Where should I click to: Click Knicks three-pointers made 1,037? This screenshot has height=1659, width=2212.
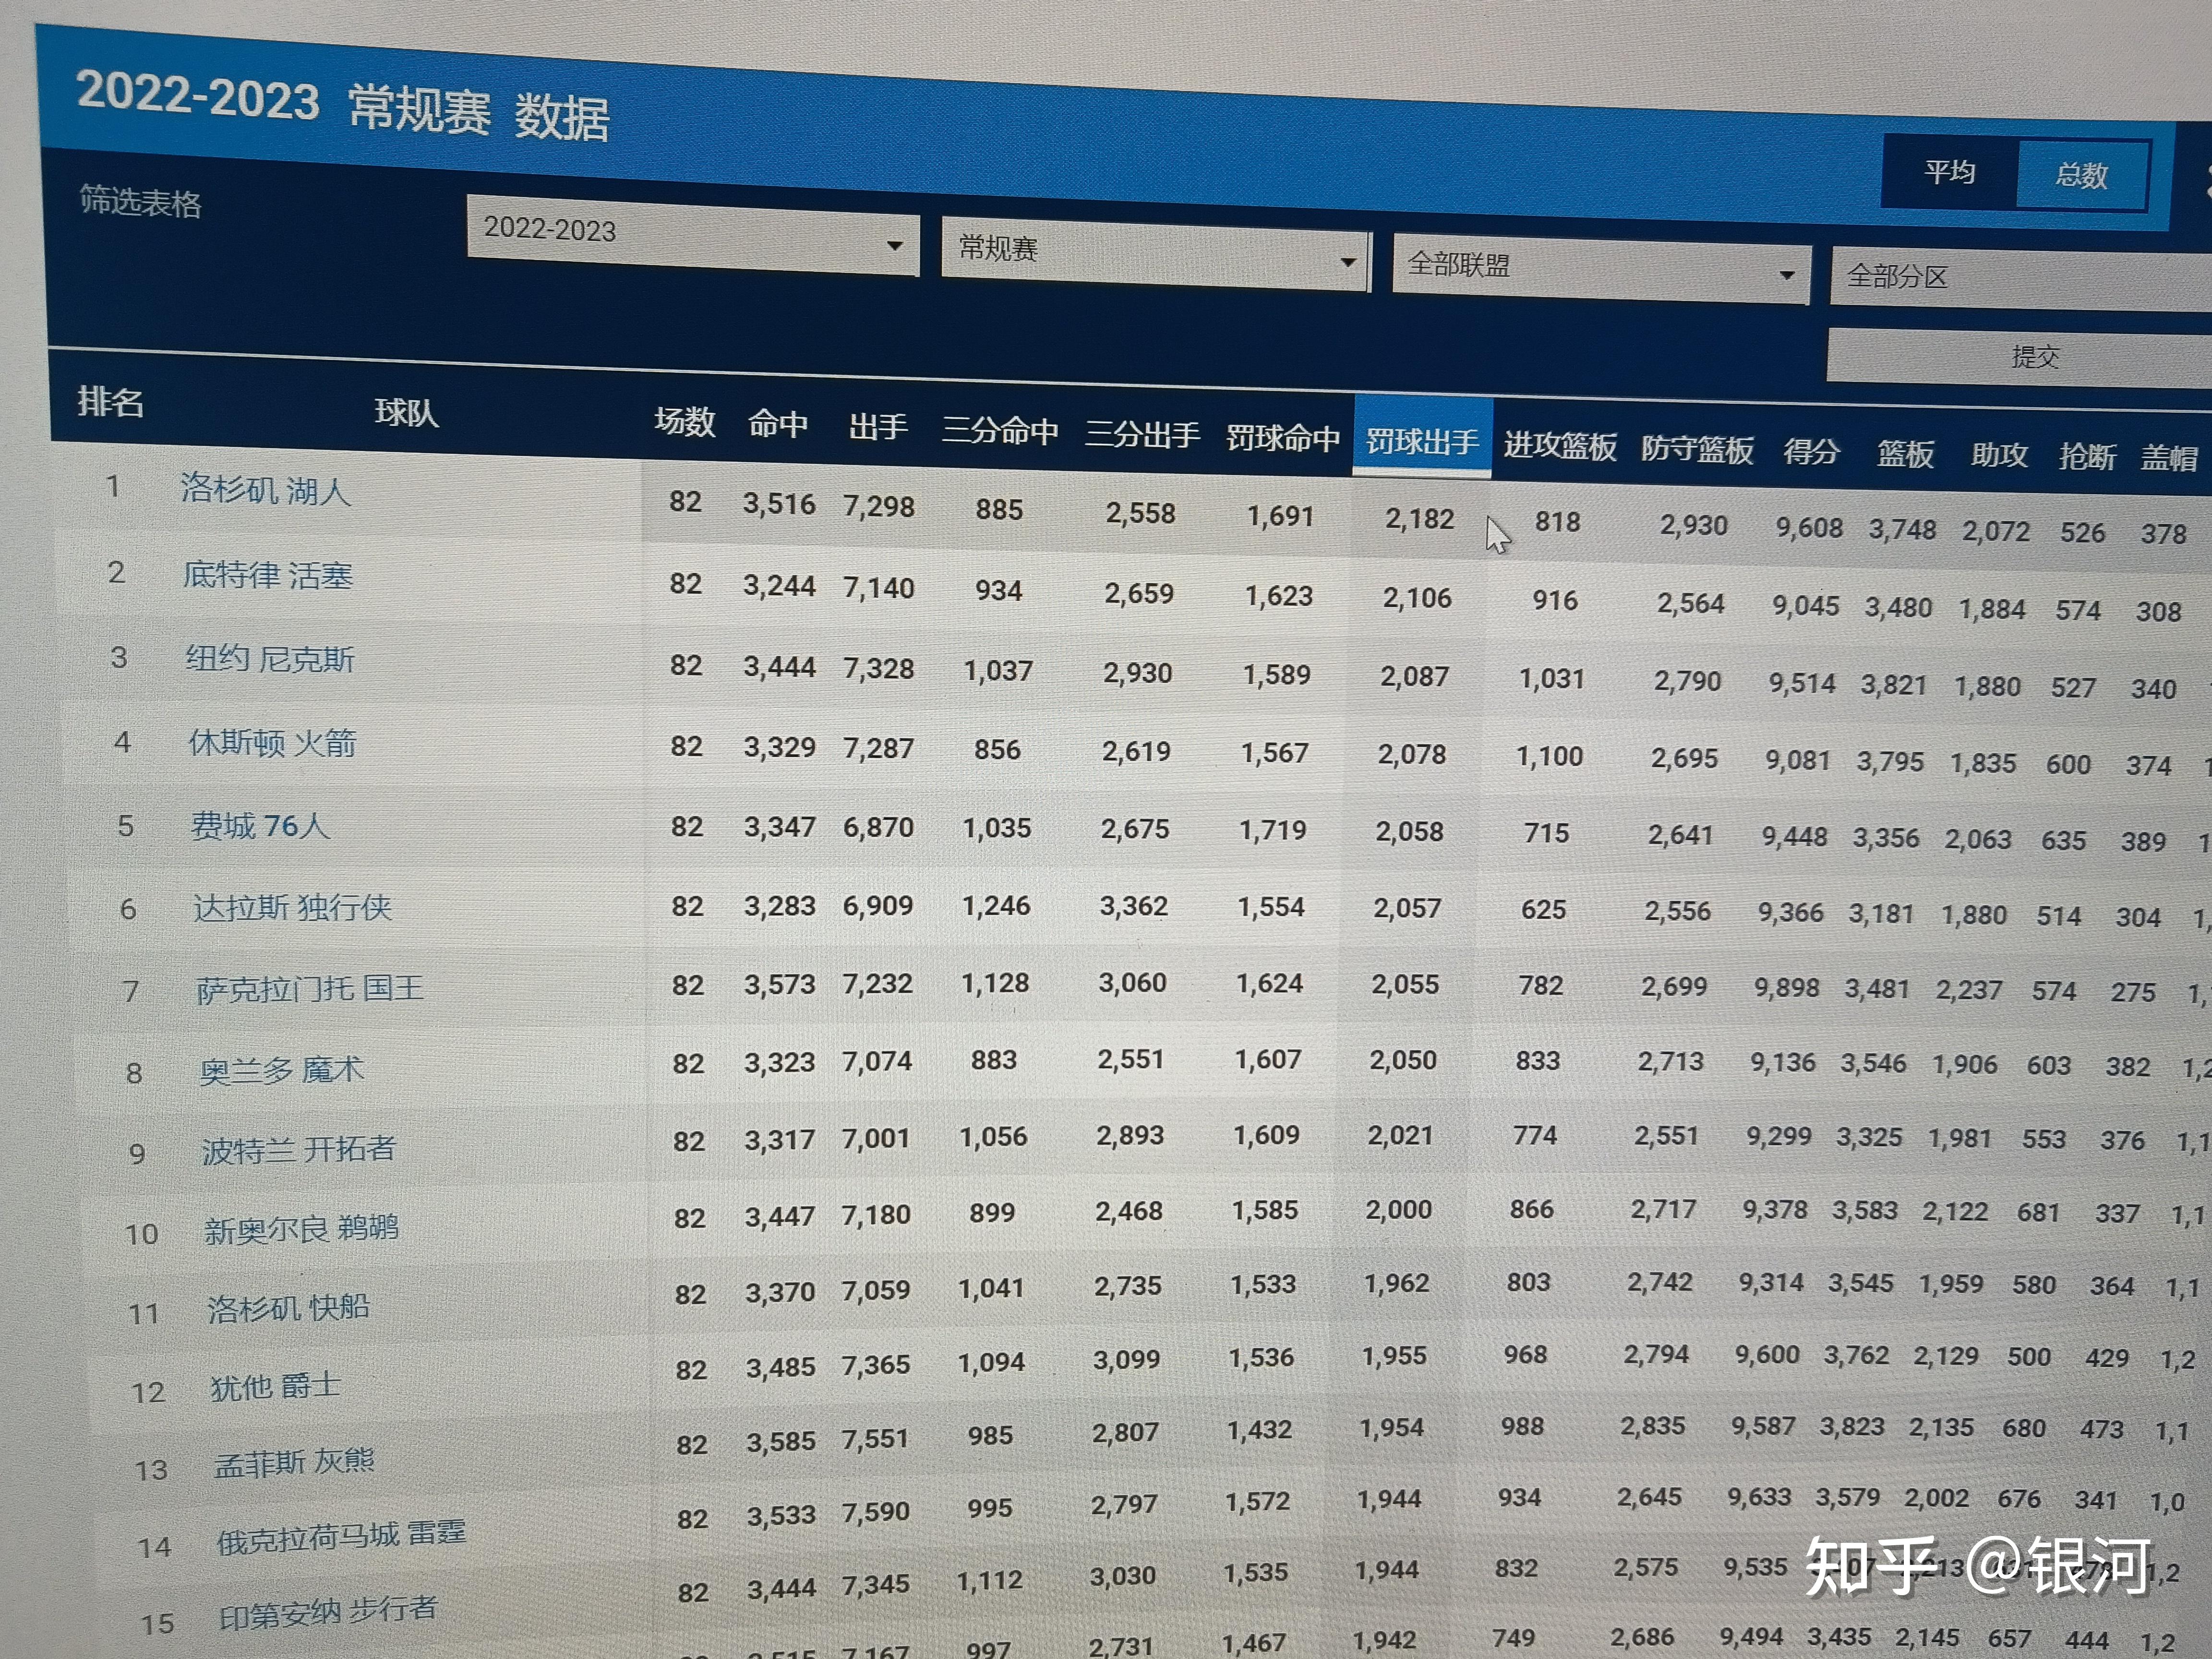click(998, 670)
